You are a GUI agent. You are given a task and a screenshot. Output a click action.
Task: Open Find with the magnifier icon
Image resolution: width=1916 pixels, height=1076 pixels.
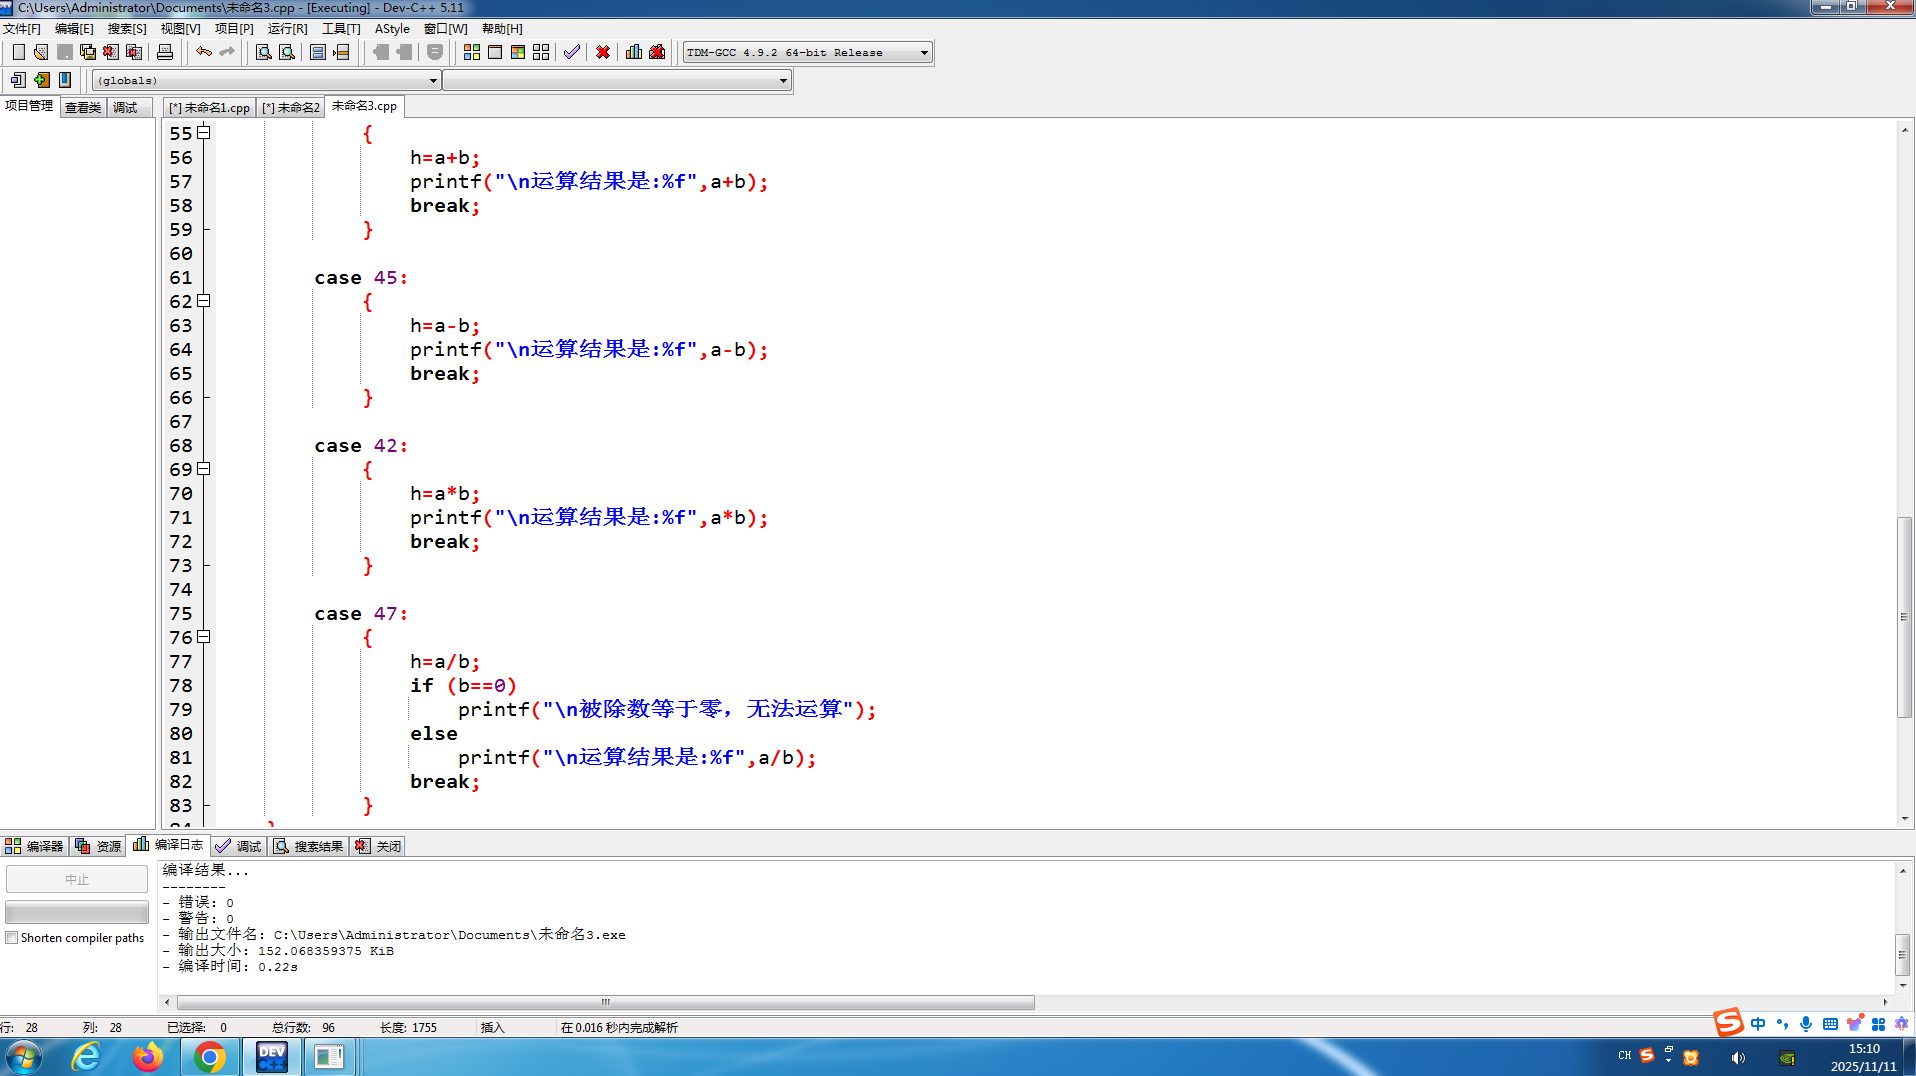click(x=264, y=52)
